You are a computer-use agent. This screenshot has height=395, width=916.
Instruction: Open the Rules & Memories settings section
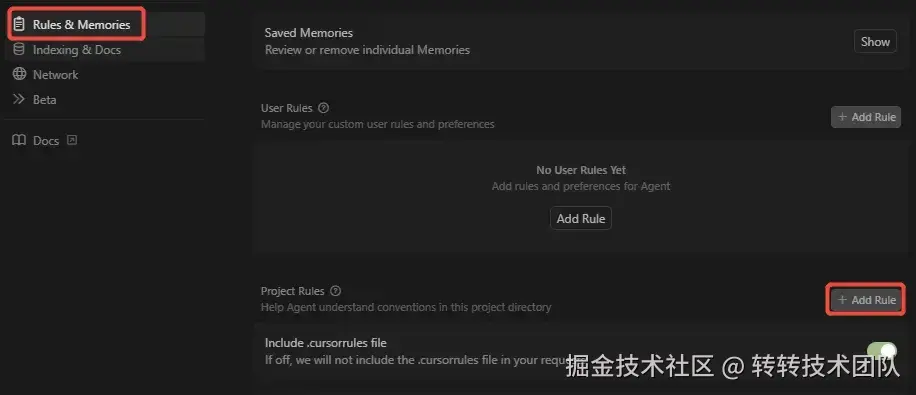pos(105,25)
